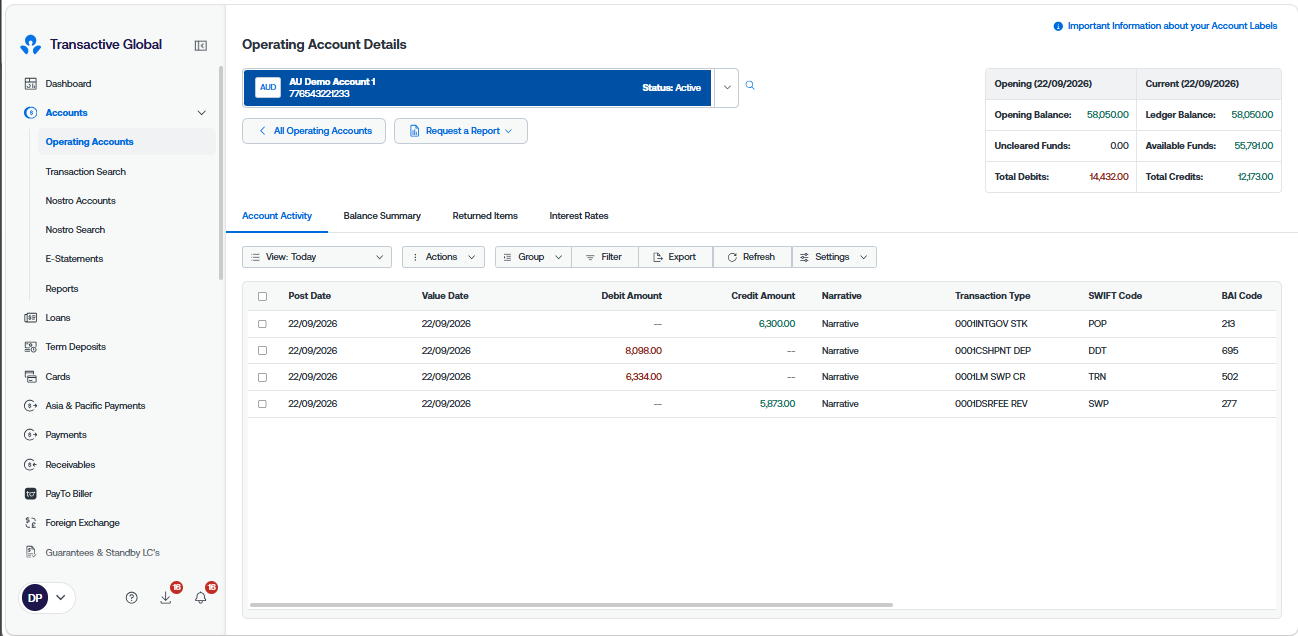Switch to Balance Summary tab

382,216
